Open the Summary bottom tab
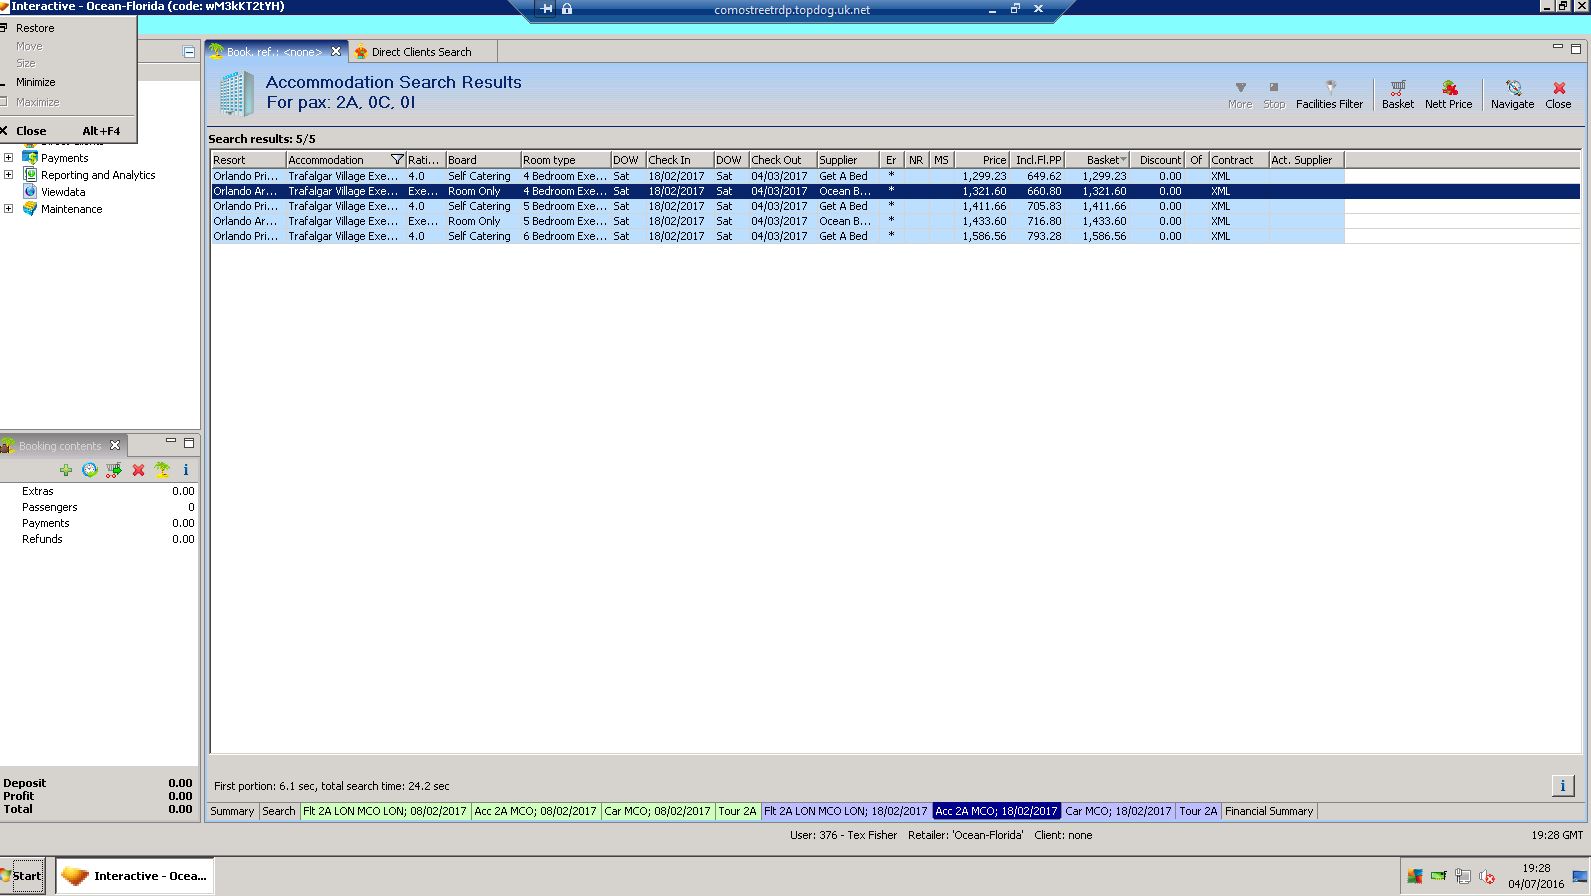The width and height of the screenshot is (1591, 896). [232, 811]
